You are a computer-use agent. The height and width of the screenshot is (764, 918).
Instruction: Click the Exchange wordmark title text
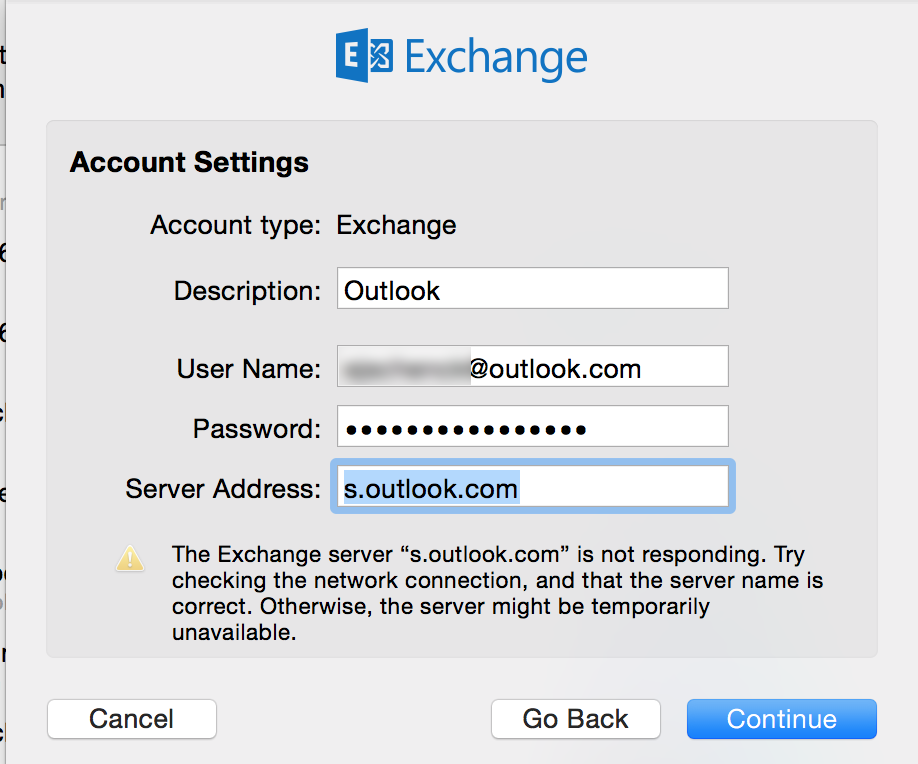tap(496, 58)
